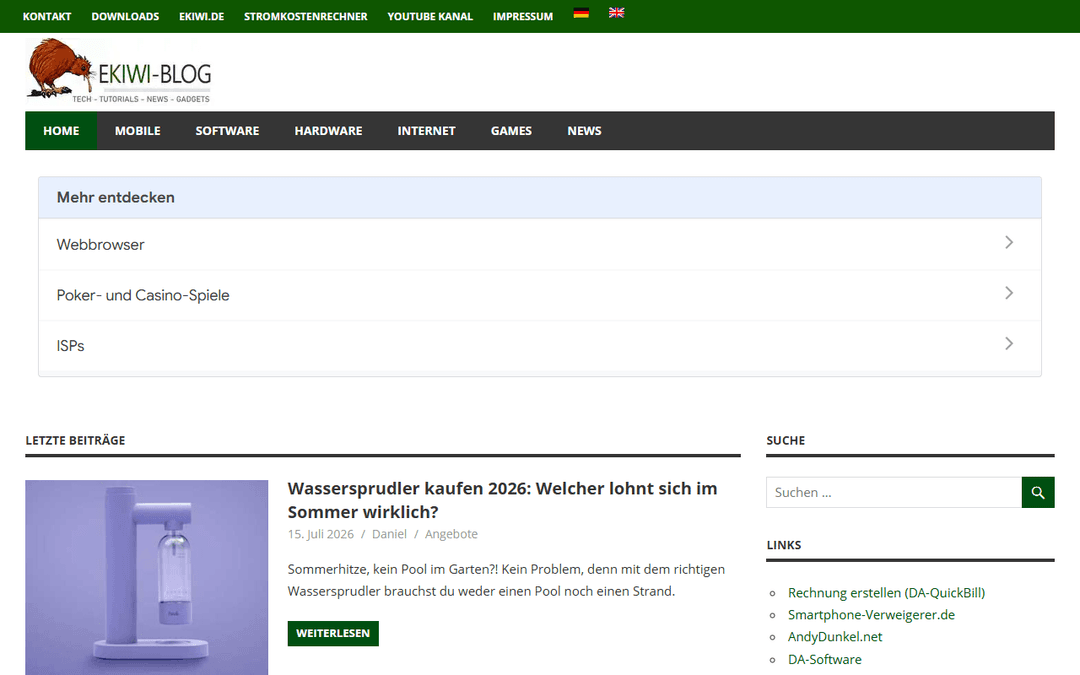Click the WEITERLESEN button
This screenshot has width=1080, height=675.
coord(333,633)
